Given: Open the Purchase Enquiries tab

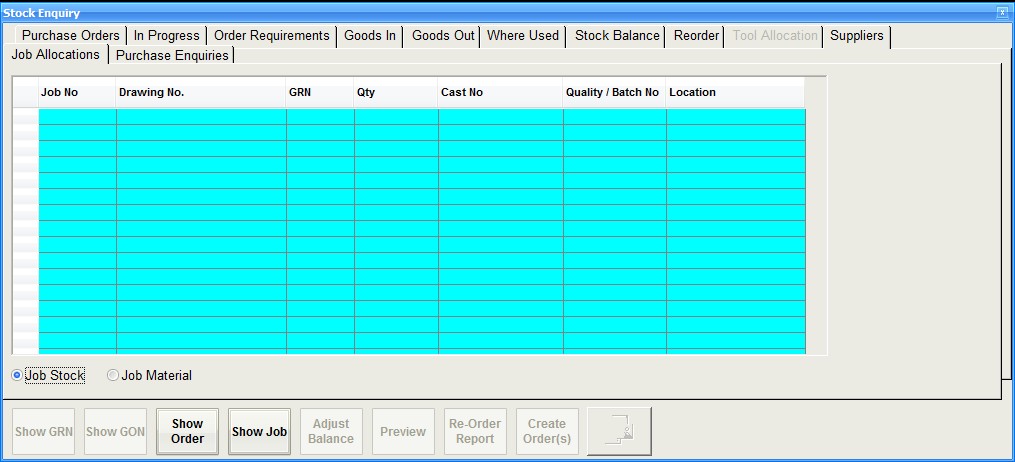Looking at the screenshot, I should click(x=172, y=56).
